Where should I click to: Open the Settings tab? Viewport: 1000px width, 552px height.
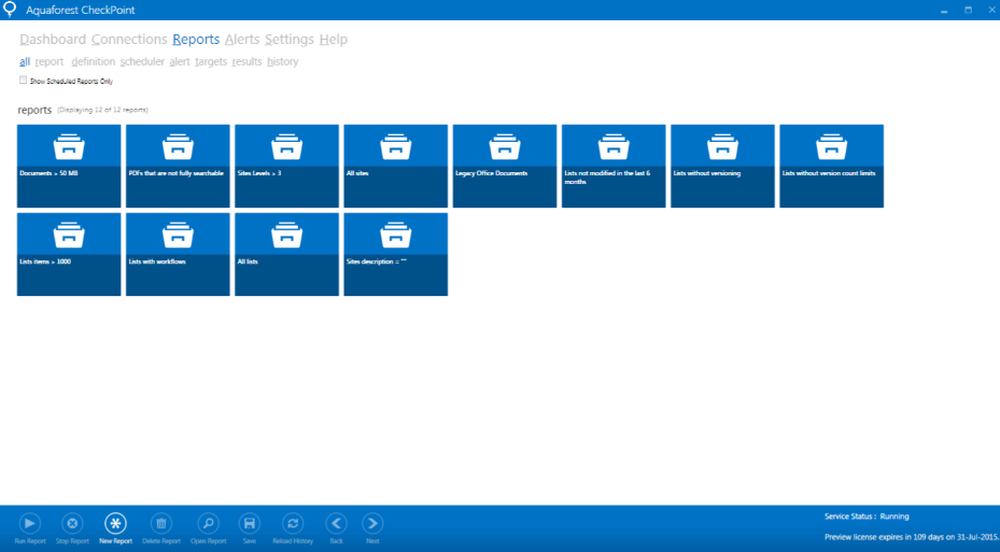[290, 40]
